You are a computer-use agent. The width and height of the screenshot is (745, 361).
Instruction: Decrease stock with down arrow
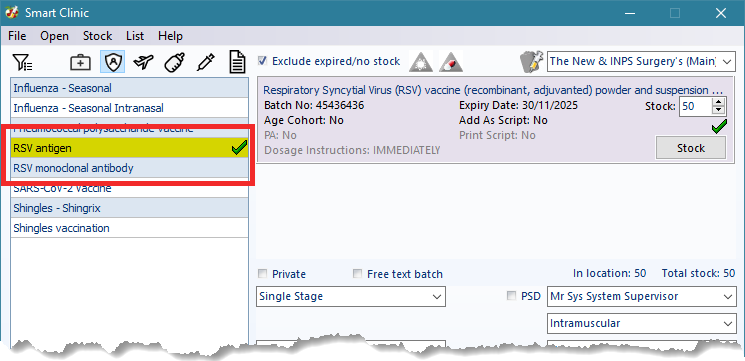(718, 110)
